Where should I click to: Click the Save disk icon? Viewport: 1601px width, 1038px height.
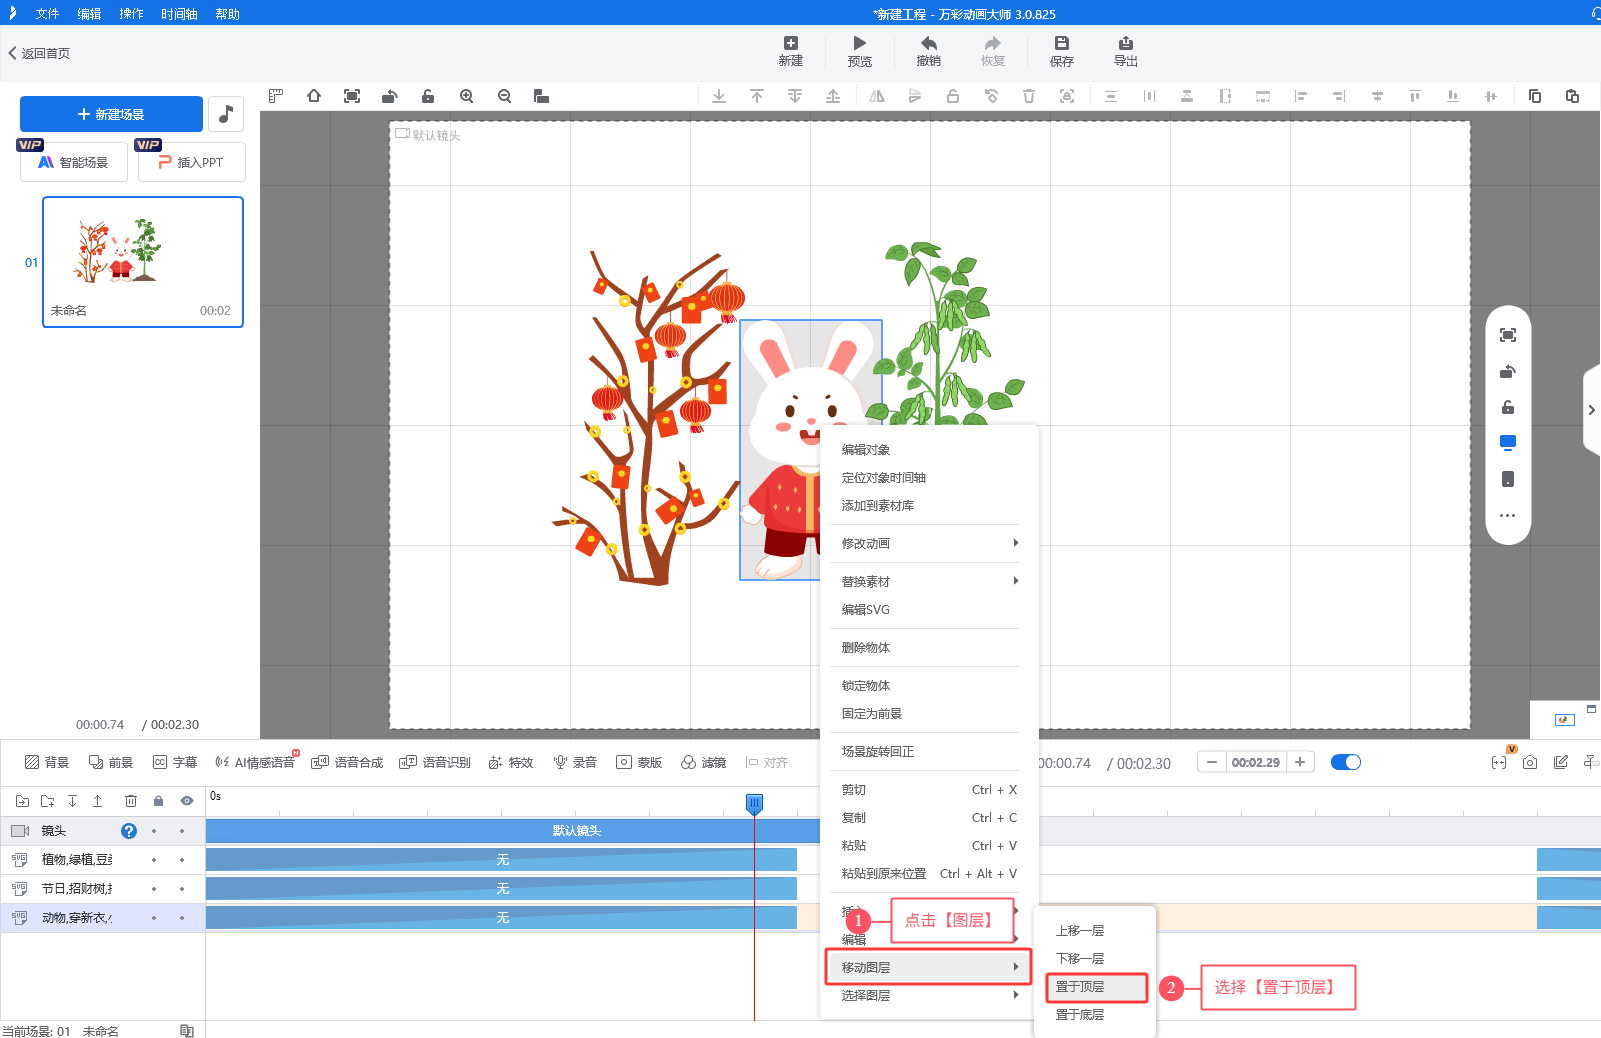(1061, 44)
